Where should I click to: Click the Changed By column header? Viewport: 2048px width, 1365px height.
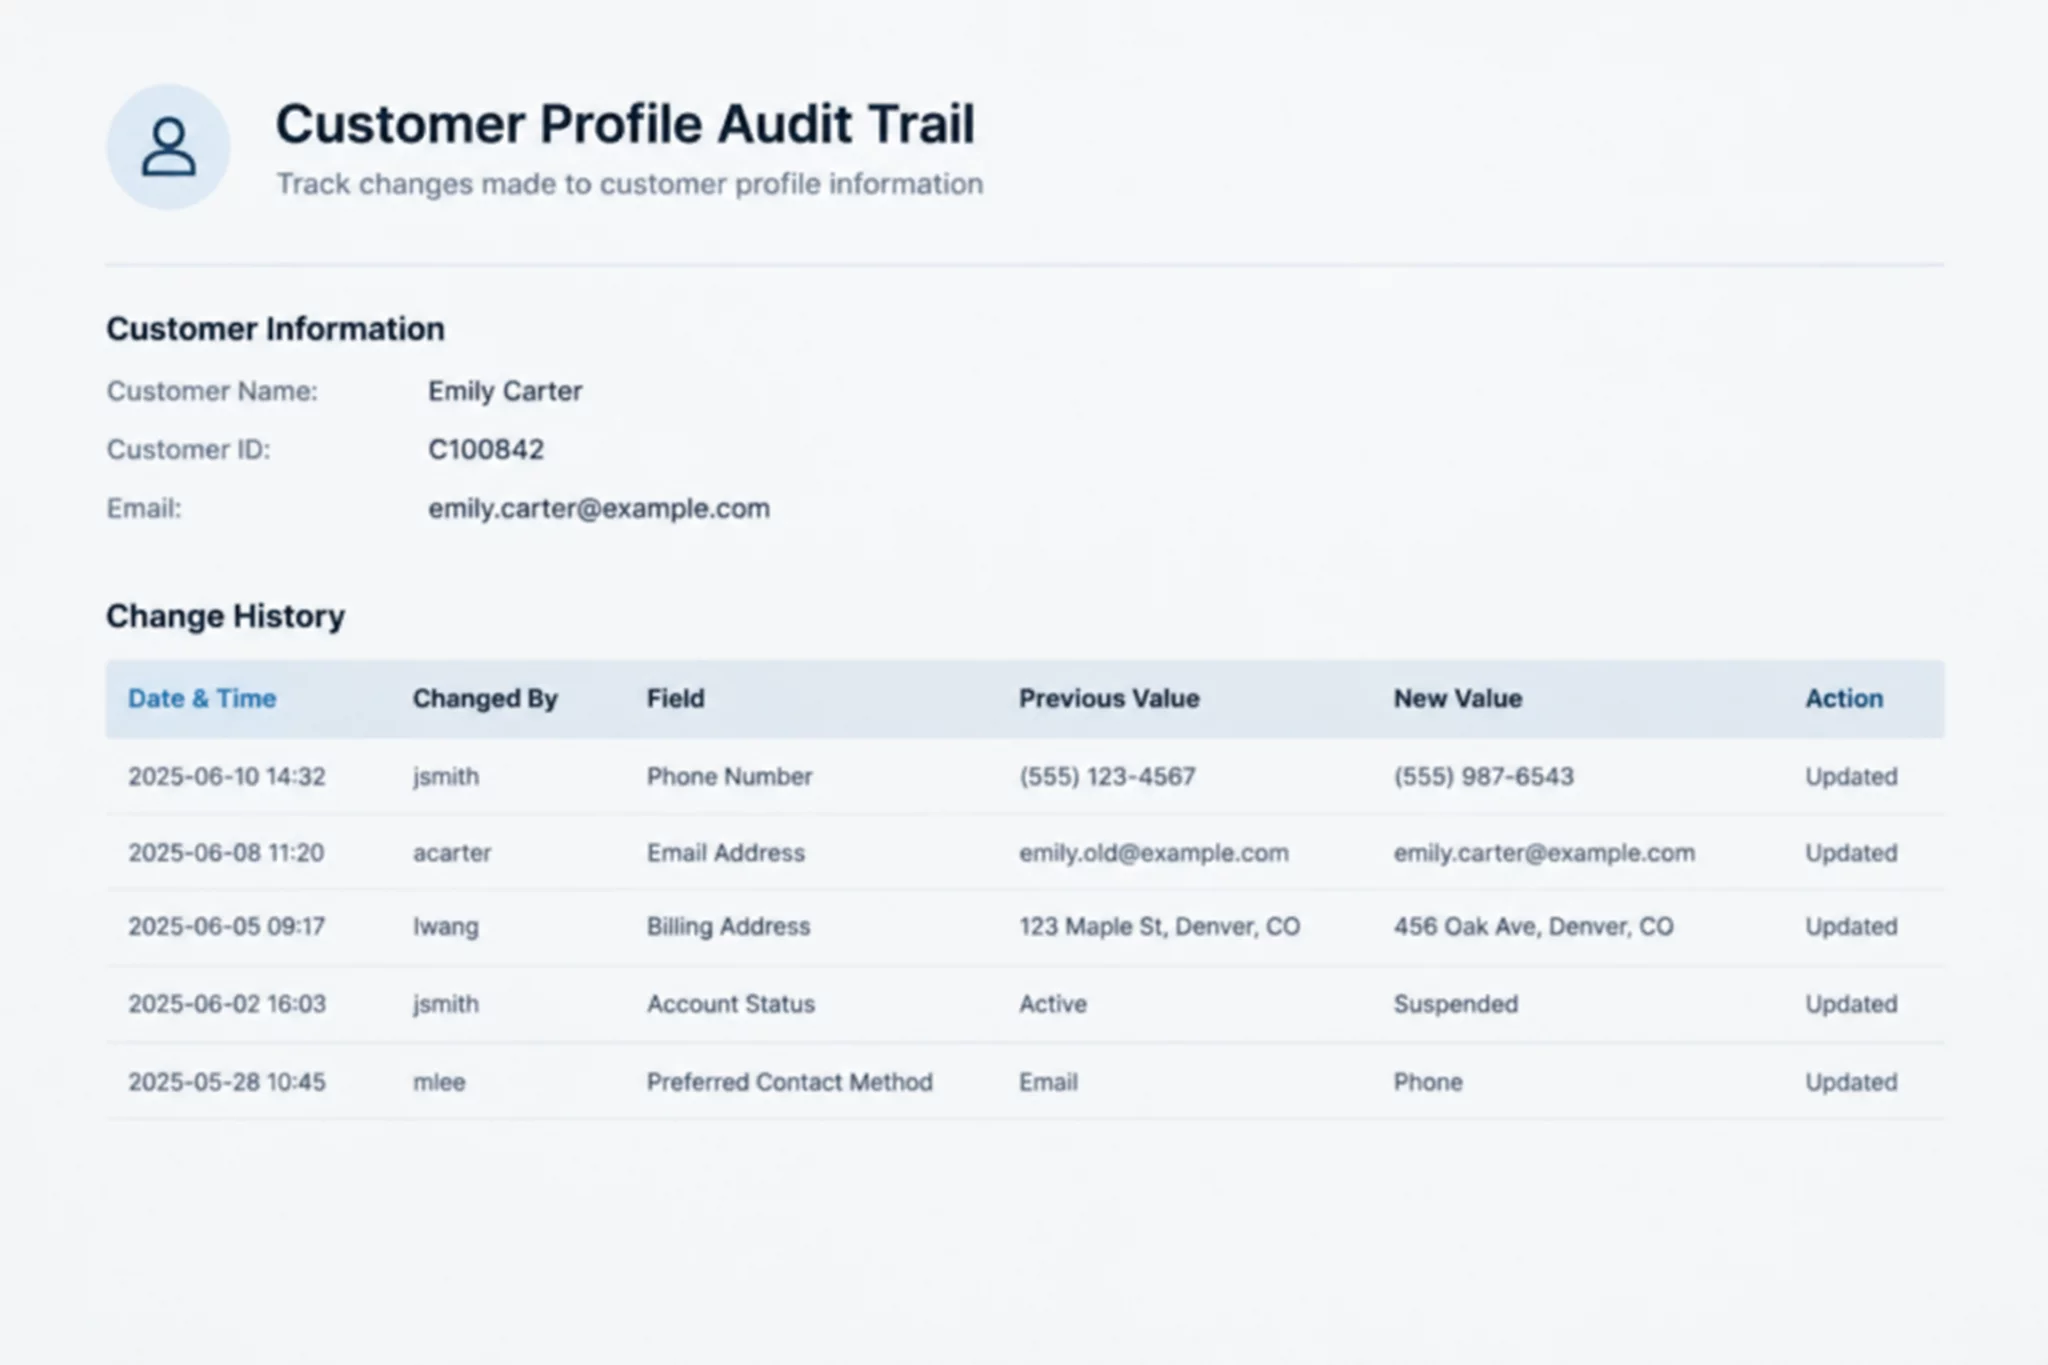[485, 698]
